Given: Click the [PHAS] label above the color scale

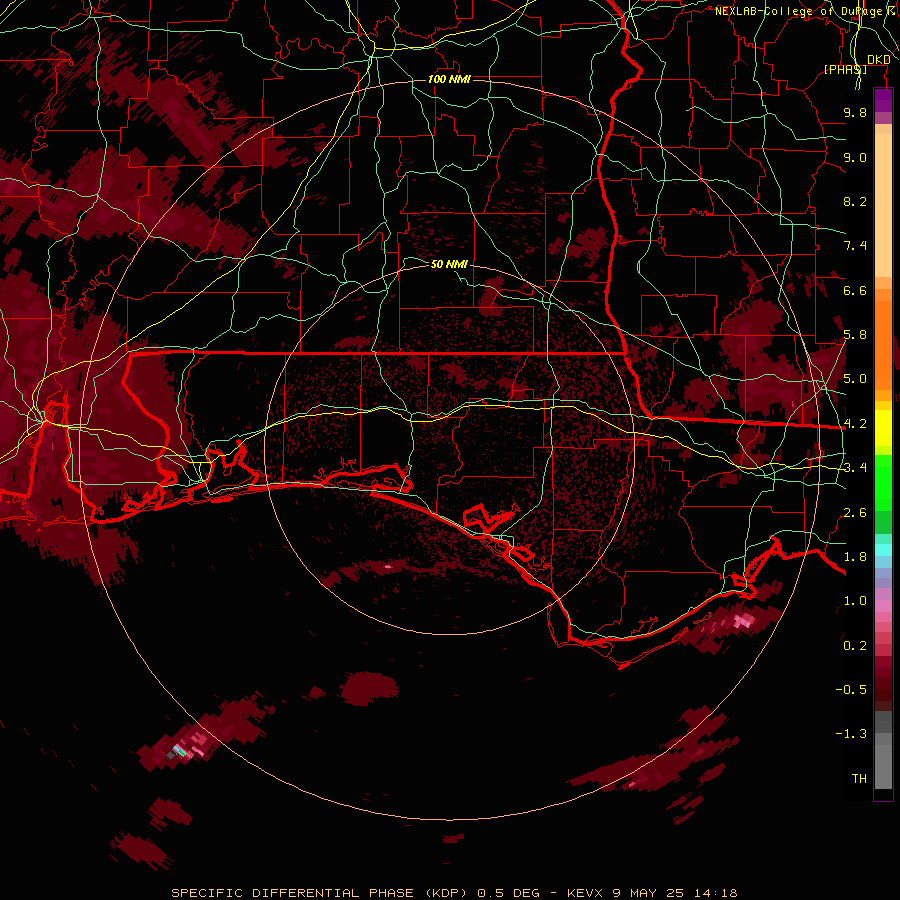Looking at the screenshot, I should coord(845,69).
